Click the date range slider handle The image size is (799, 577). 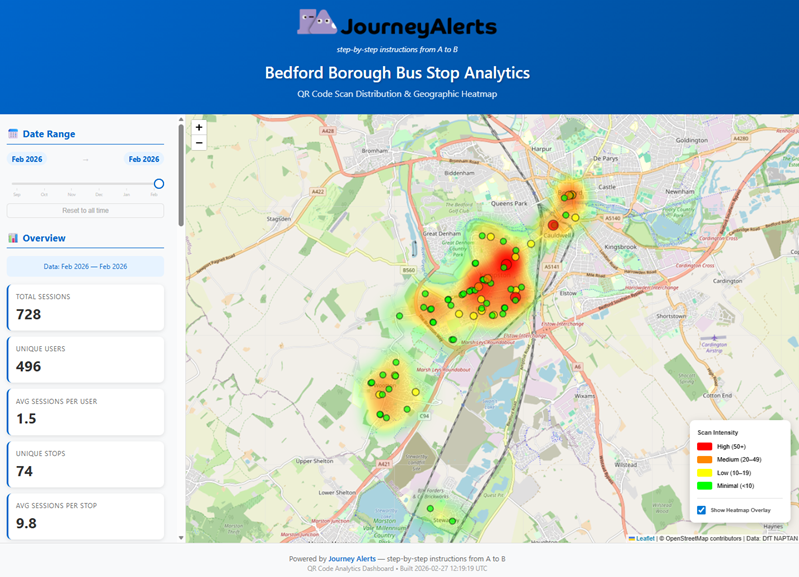point(159,184)
